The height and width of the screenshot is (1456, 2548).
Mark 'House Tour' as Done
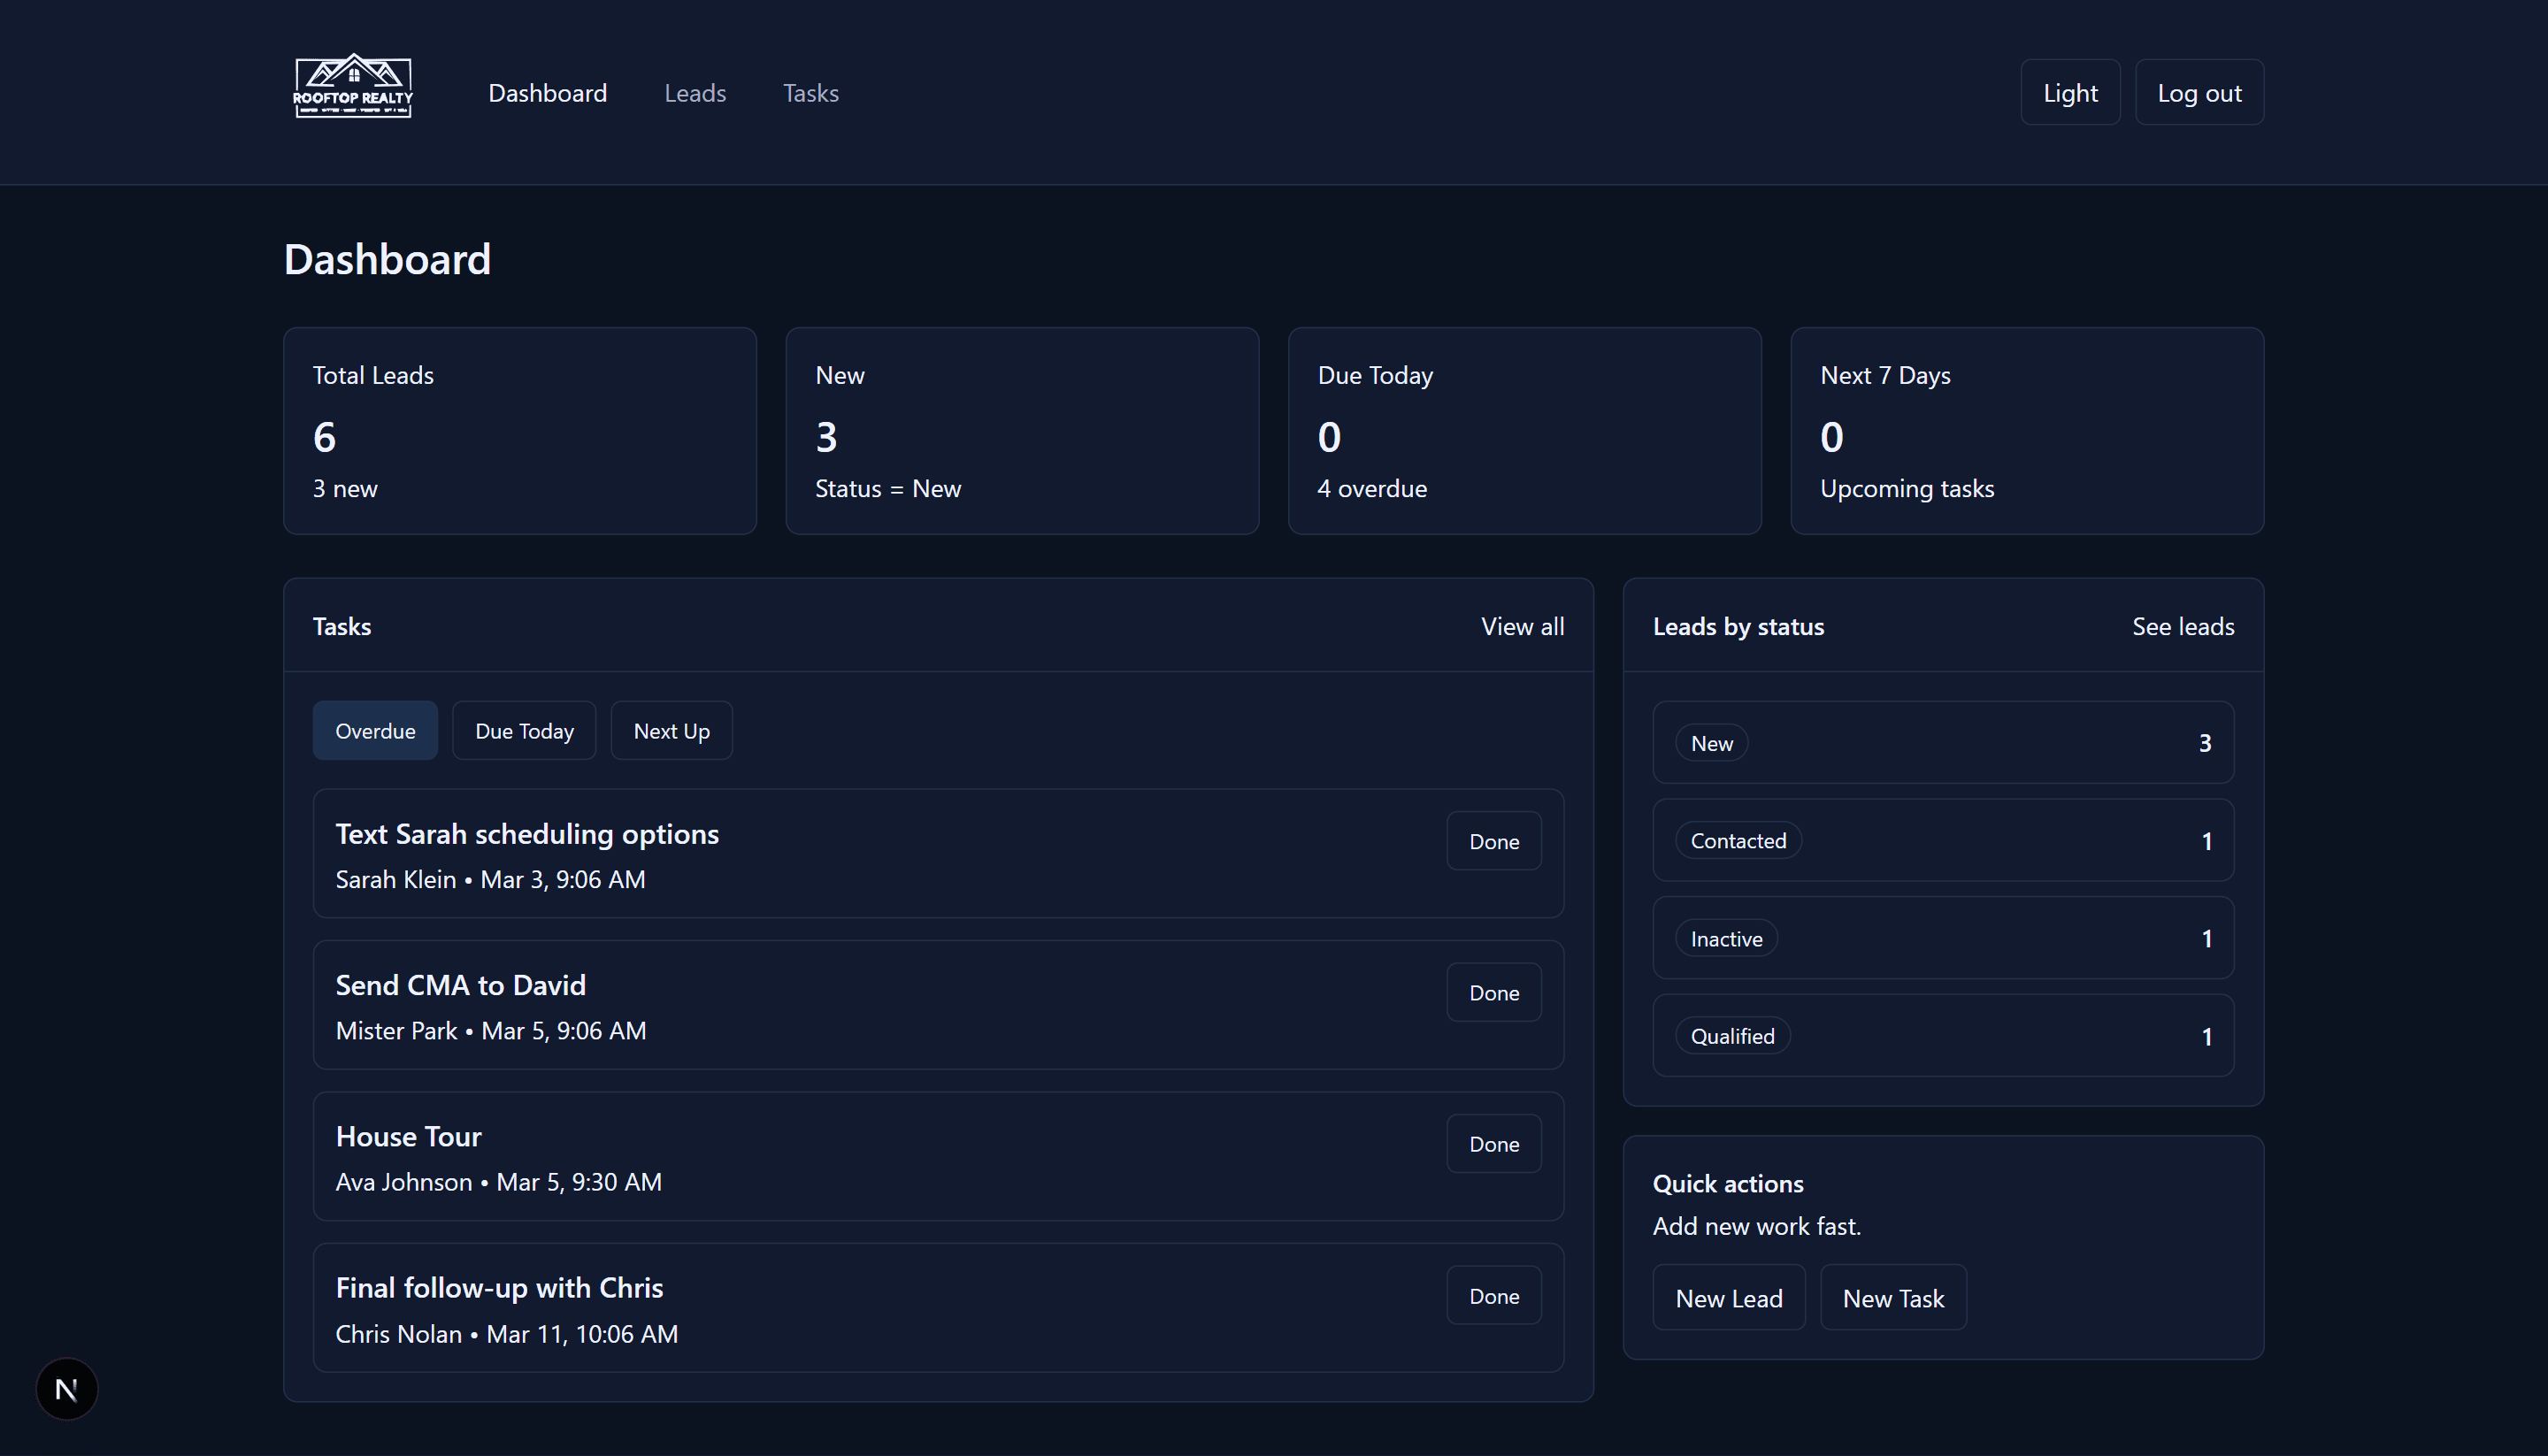[x=1494, y=1143]
